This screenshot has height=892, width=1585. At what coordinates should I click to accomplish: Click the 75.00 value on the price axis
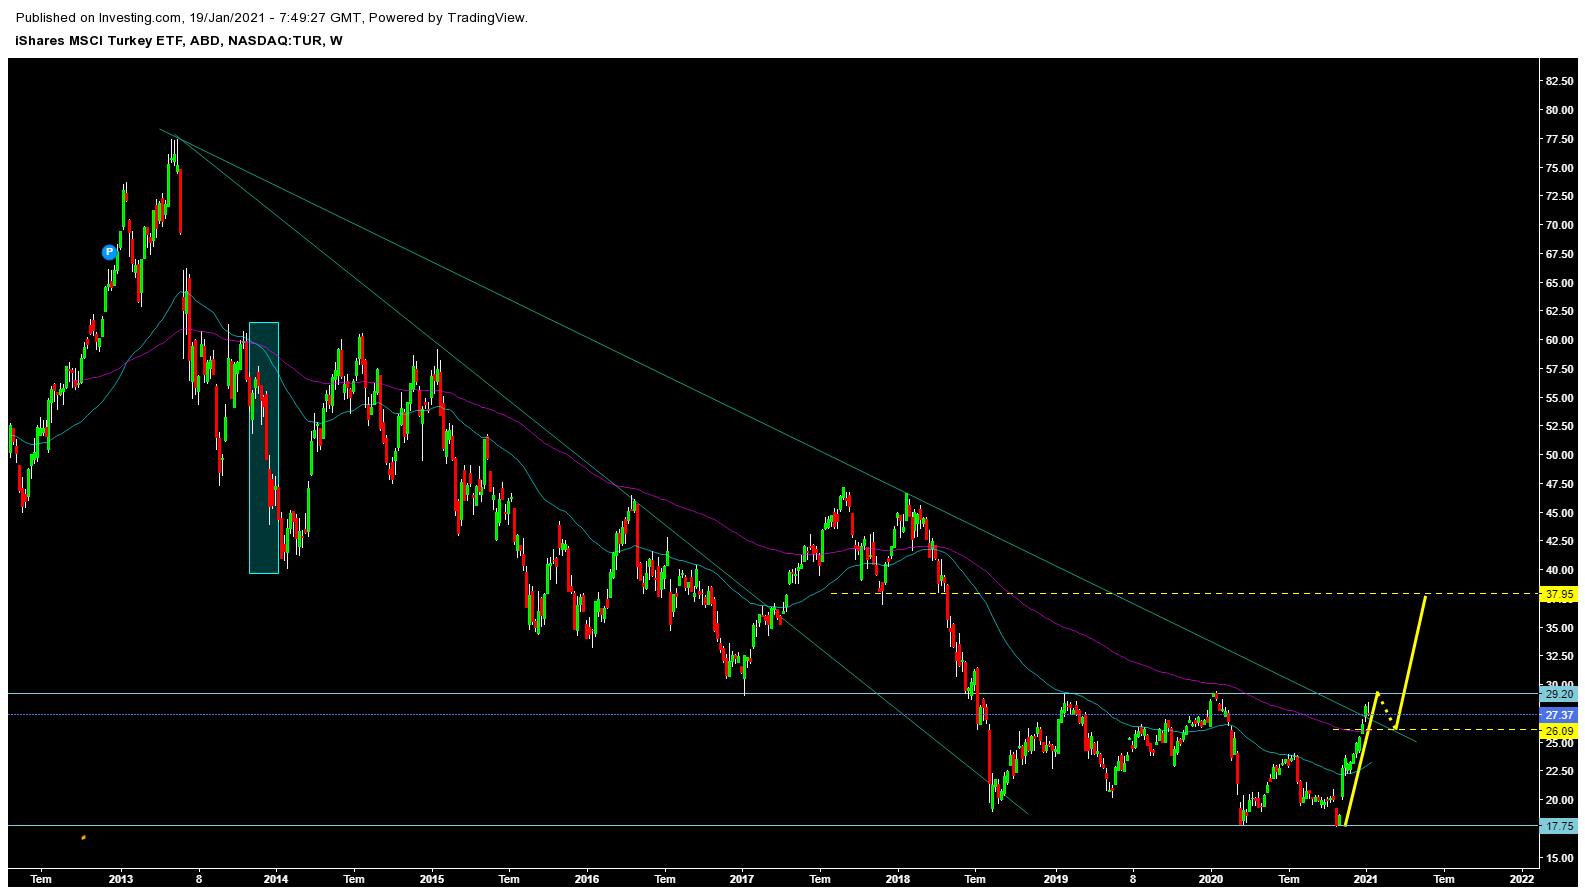pos(1559,168)
